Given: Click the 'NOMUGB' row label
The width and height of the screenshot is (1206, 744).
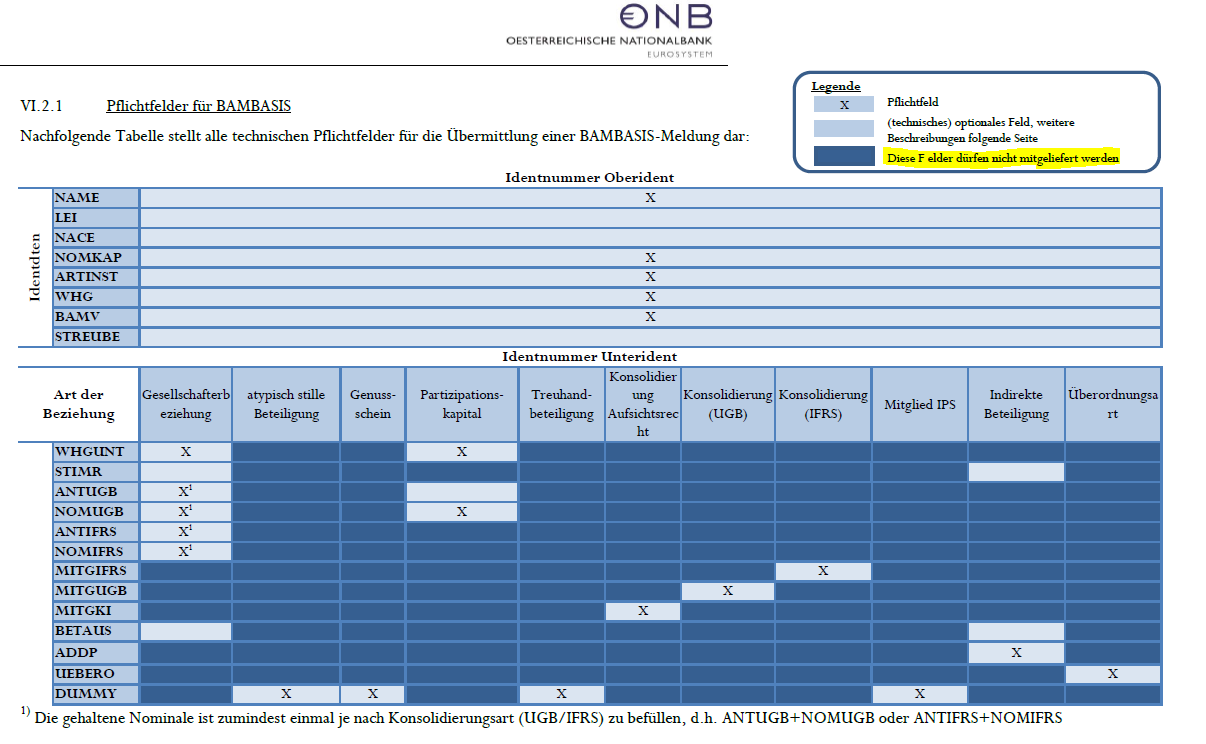Looking at the screenshot, I should [x=96, y=512].
